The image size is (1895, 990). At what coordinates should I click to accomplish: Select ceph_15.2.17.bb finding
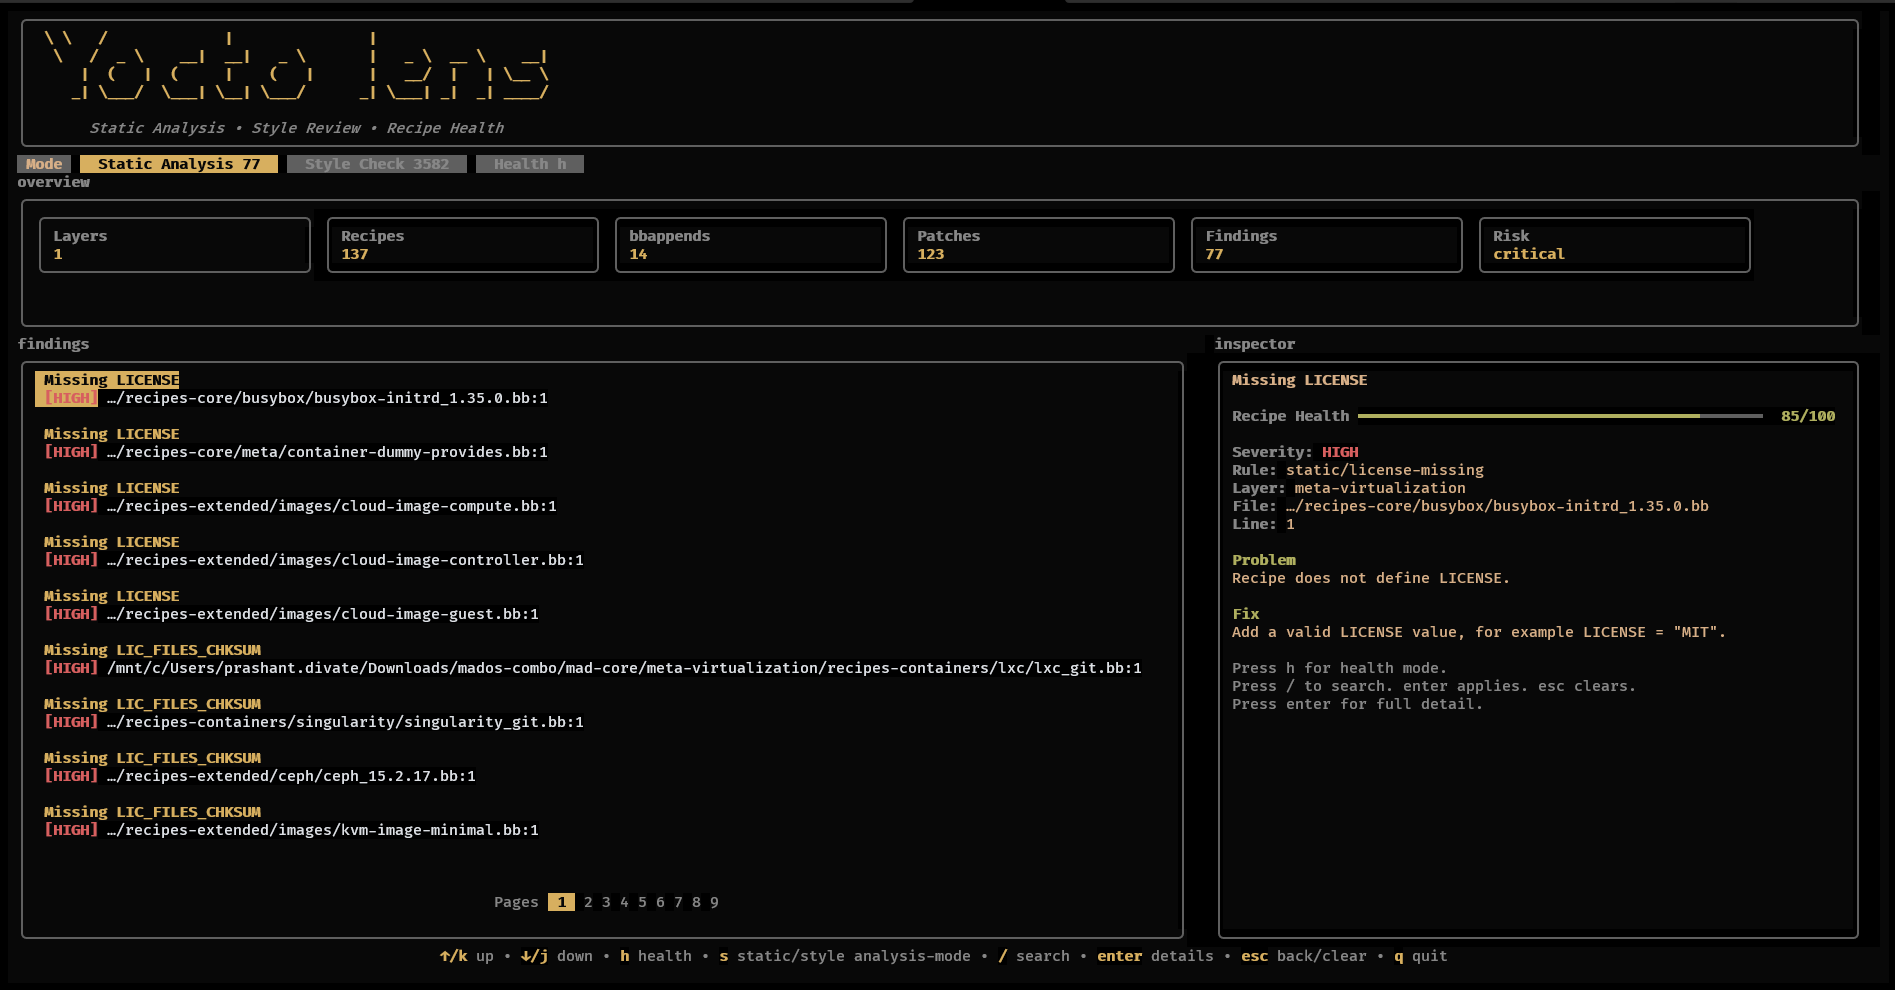click(259, 767)
